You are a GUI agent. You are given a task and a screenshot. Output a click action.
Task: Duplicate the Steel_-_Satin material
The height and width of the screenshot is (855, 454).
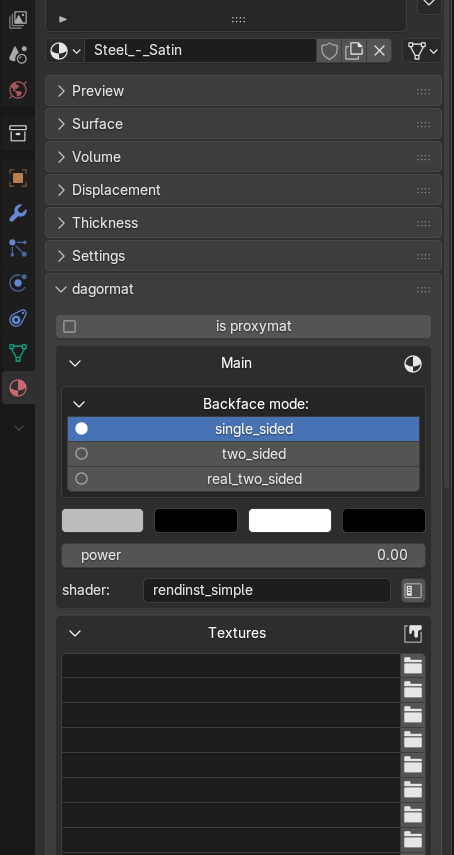(354, 51)
